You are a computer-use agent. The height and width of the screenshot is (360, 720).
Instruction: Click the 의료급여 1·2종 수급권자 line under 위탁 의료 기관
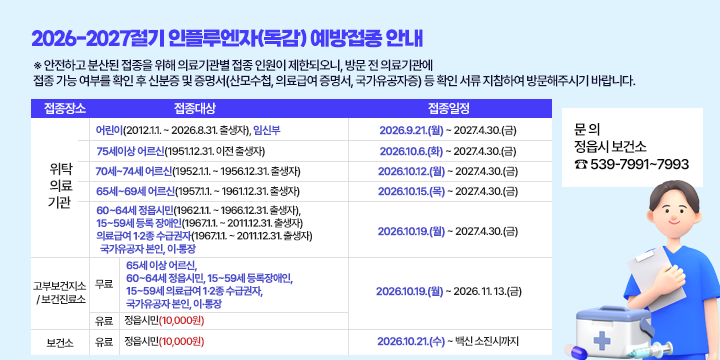(204, 236)
